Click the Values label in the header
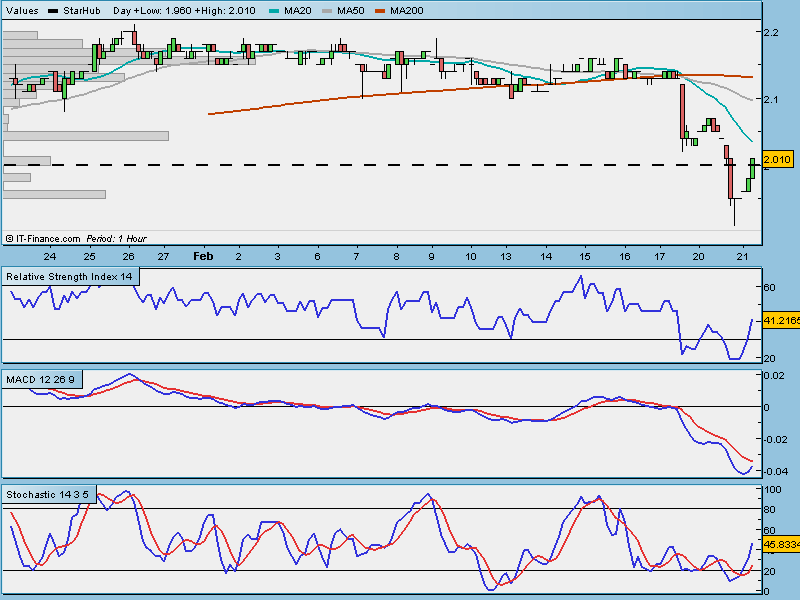 point(22,11)
